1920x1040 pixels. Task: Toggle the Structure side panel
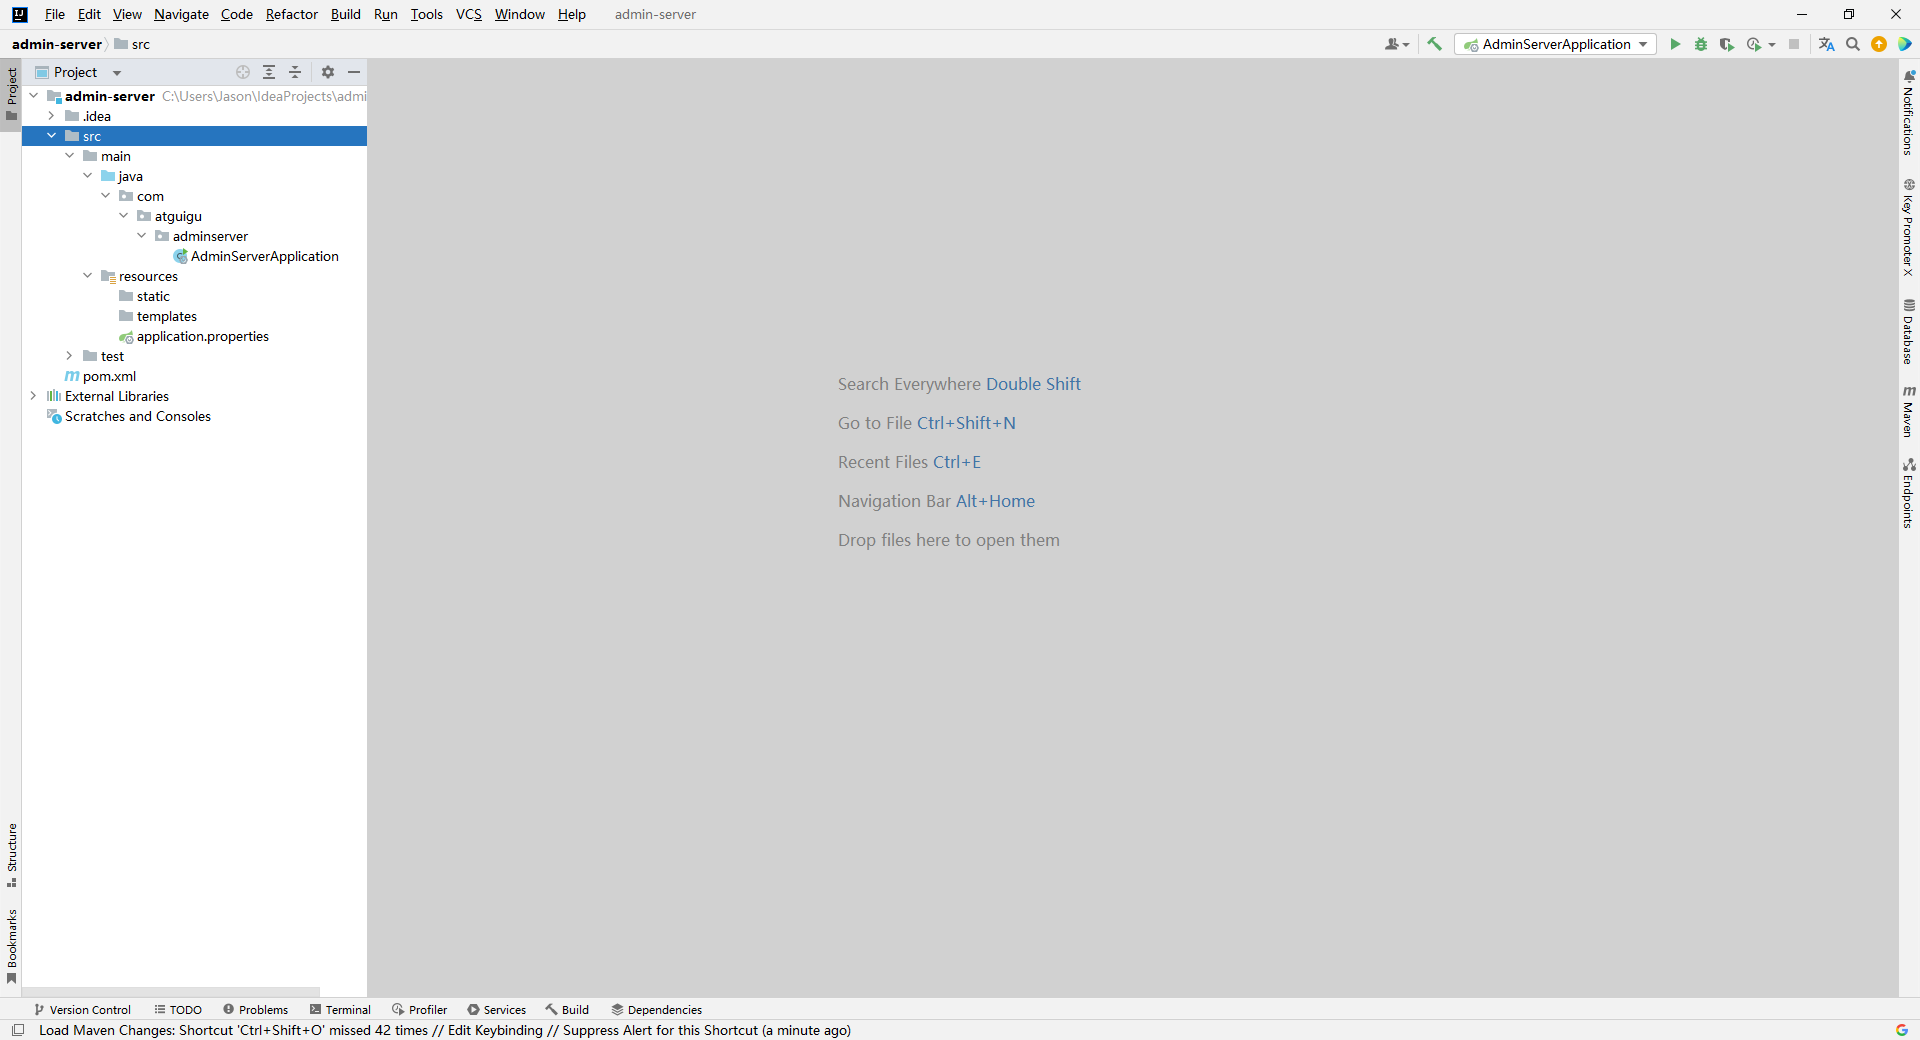[x=12, y=855]
